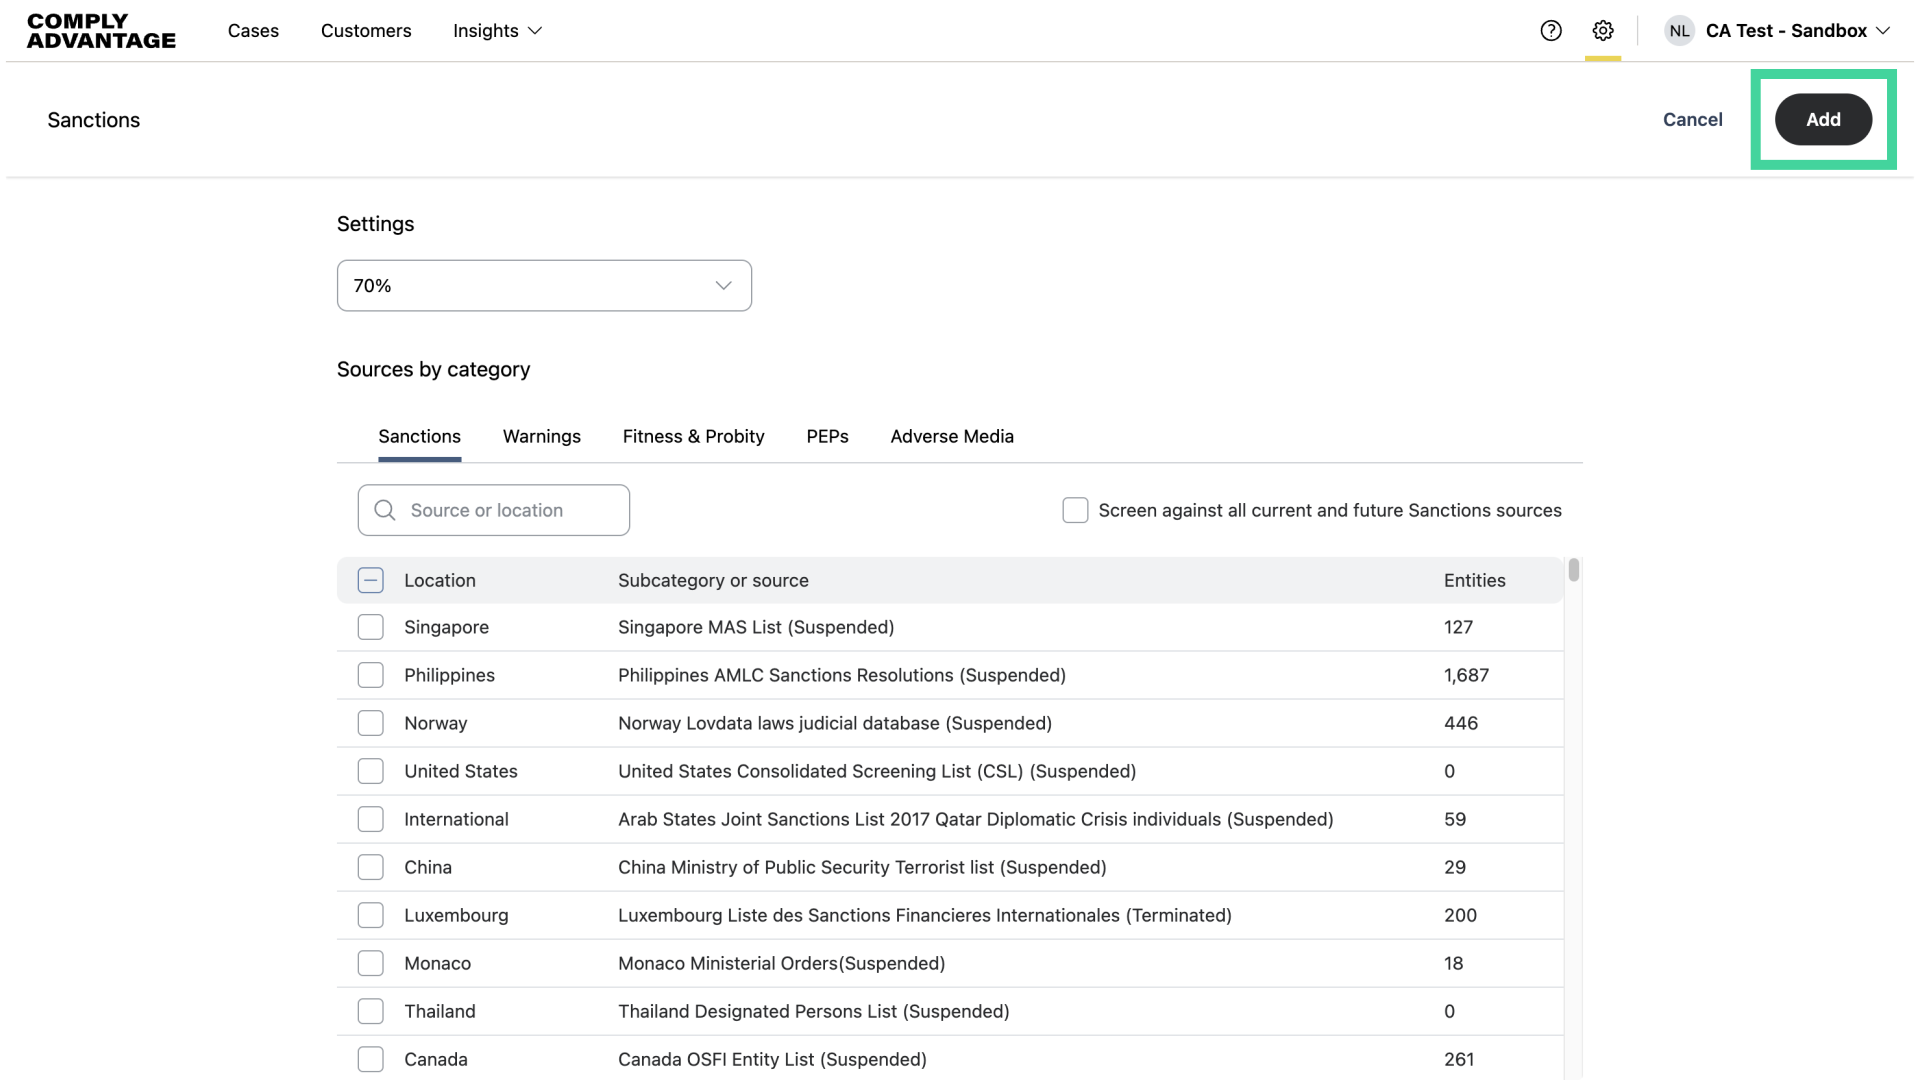The height and width of the screenshot is (1080, 1920).
Task: Open the help question mark icon
Action: [1551, 31]
